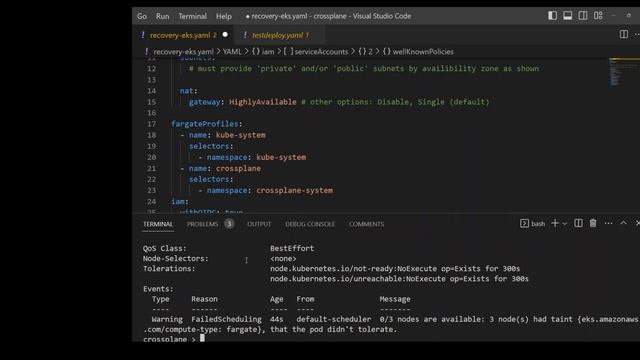Open the Go menu
The height and width of the screenshot is (360, 640).
coord(142,16)
